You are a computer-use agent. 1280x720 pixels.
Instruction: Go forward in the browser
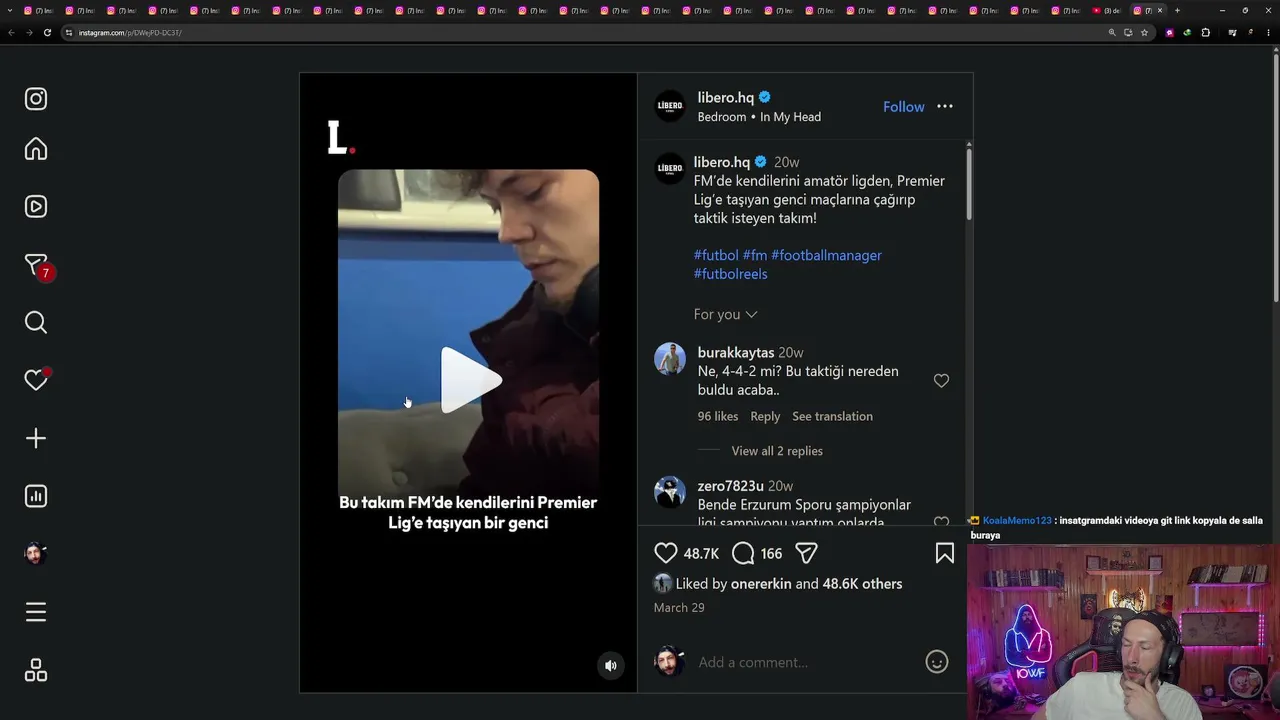coord(29,33)
